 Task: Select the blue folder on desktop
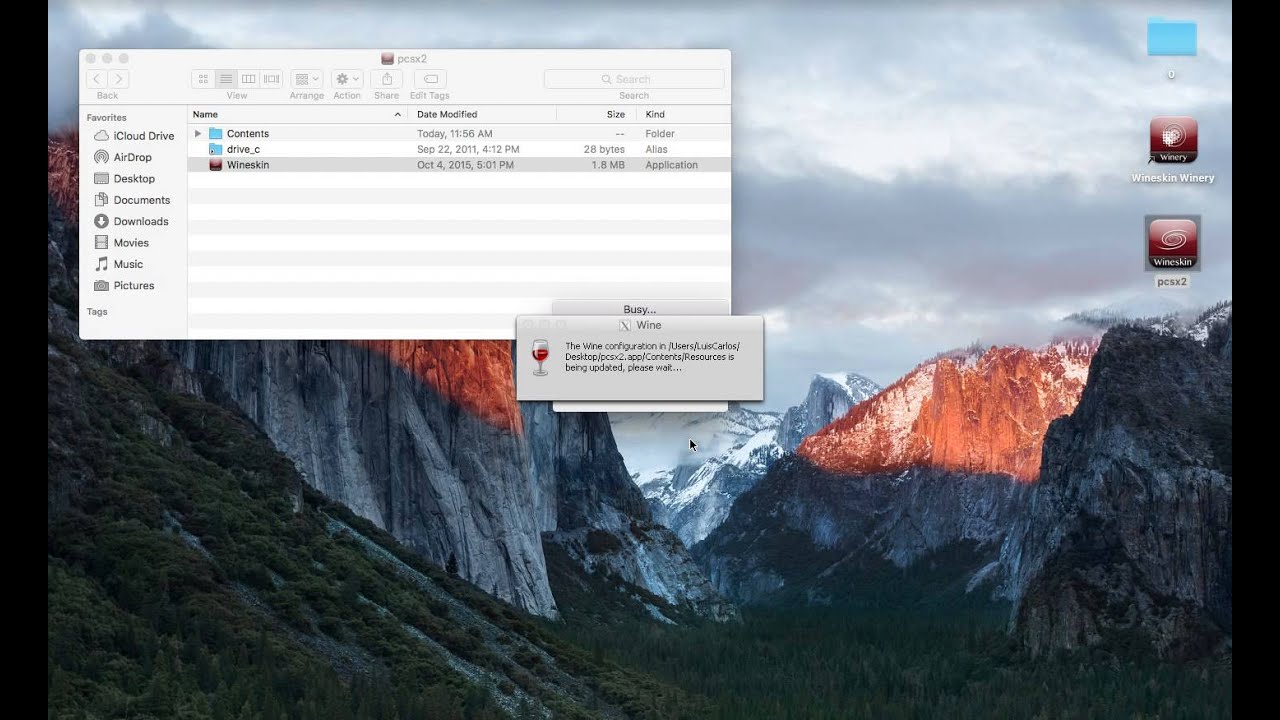point(1171,37)
